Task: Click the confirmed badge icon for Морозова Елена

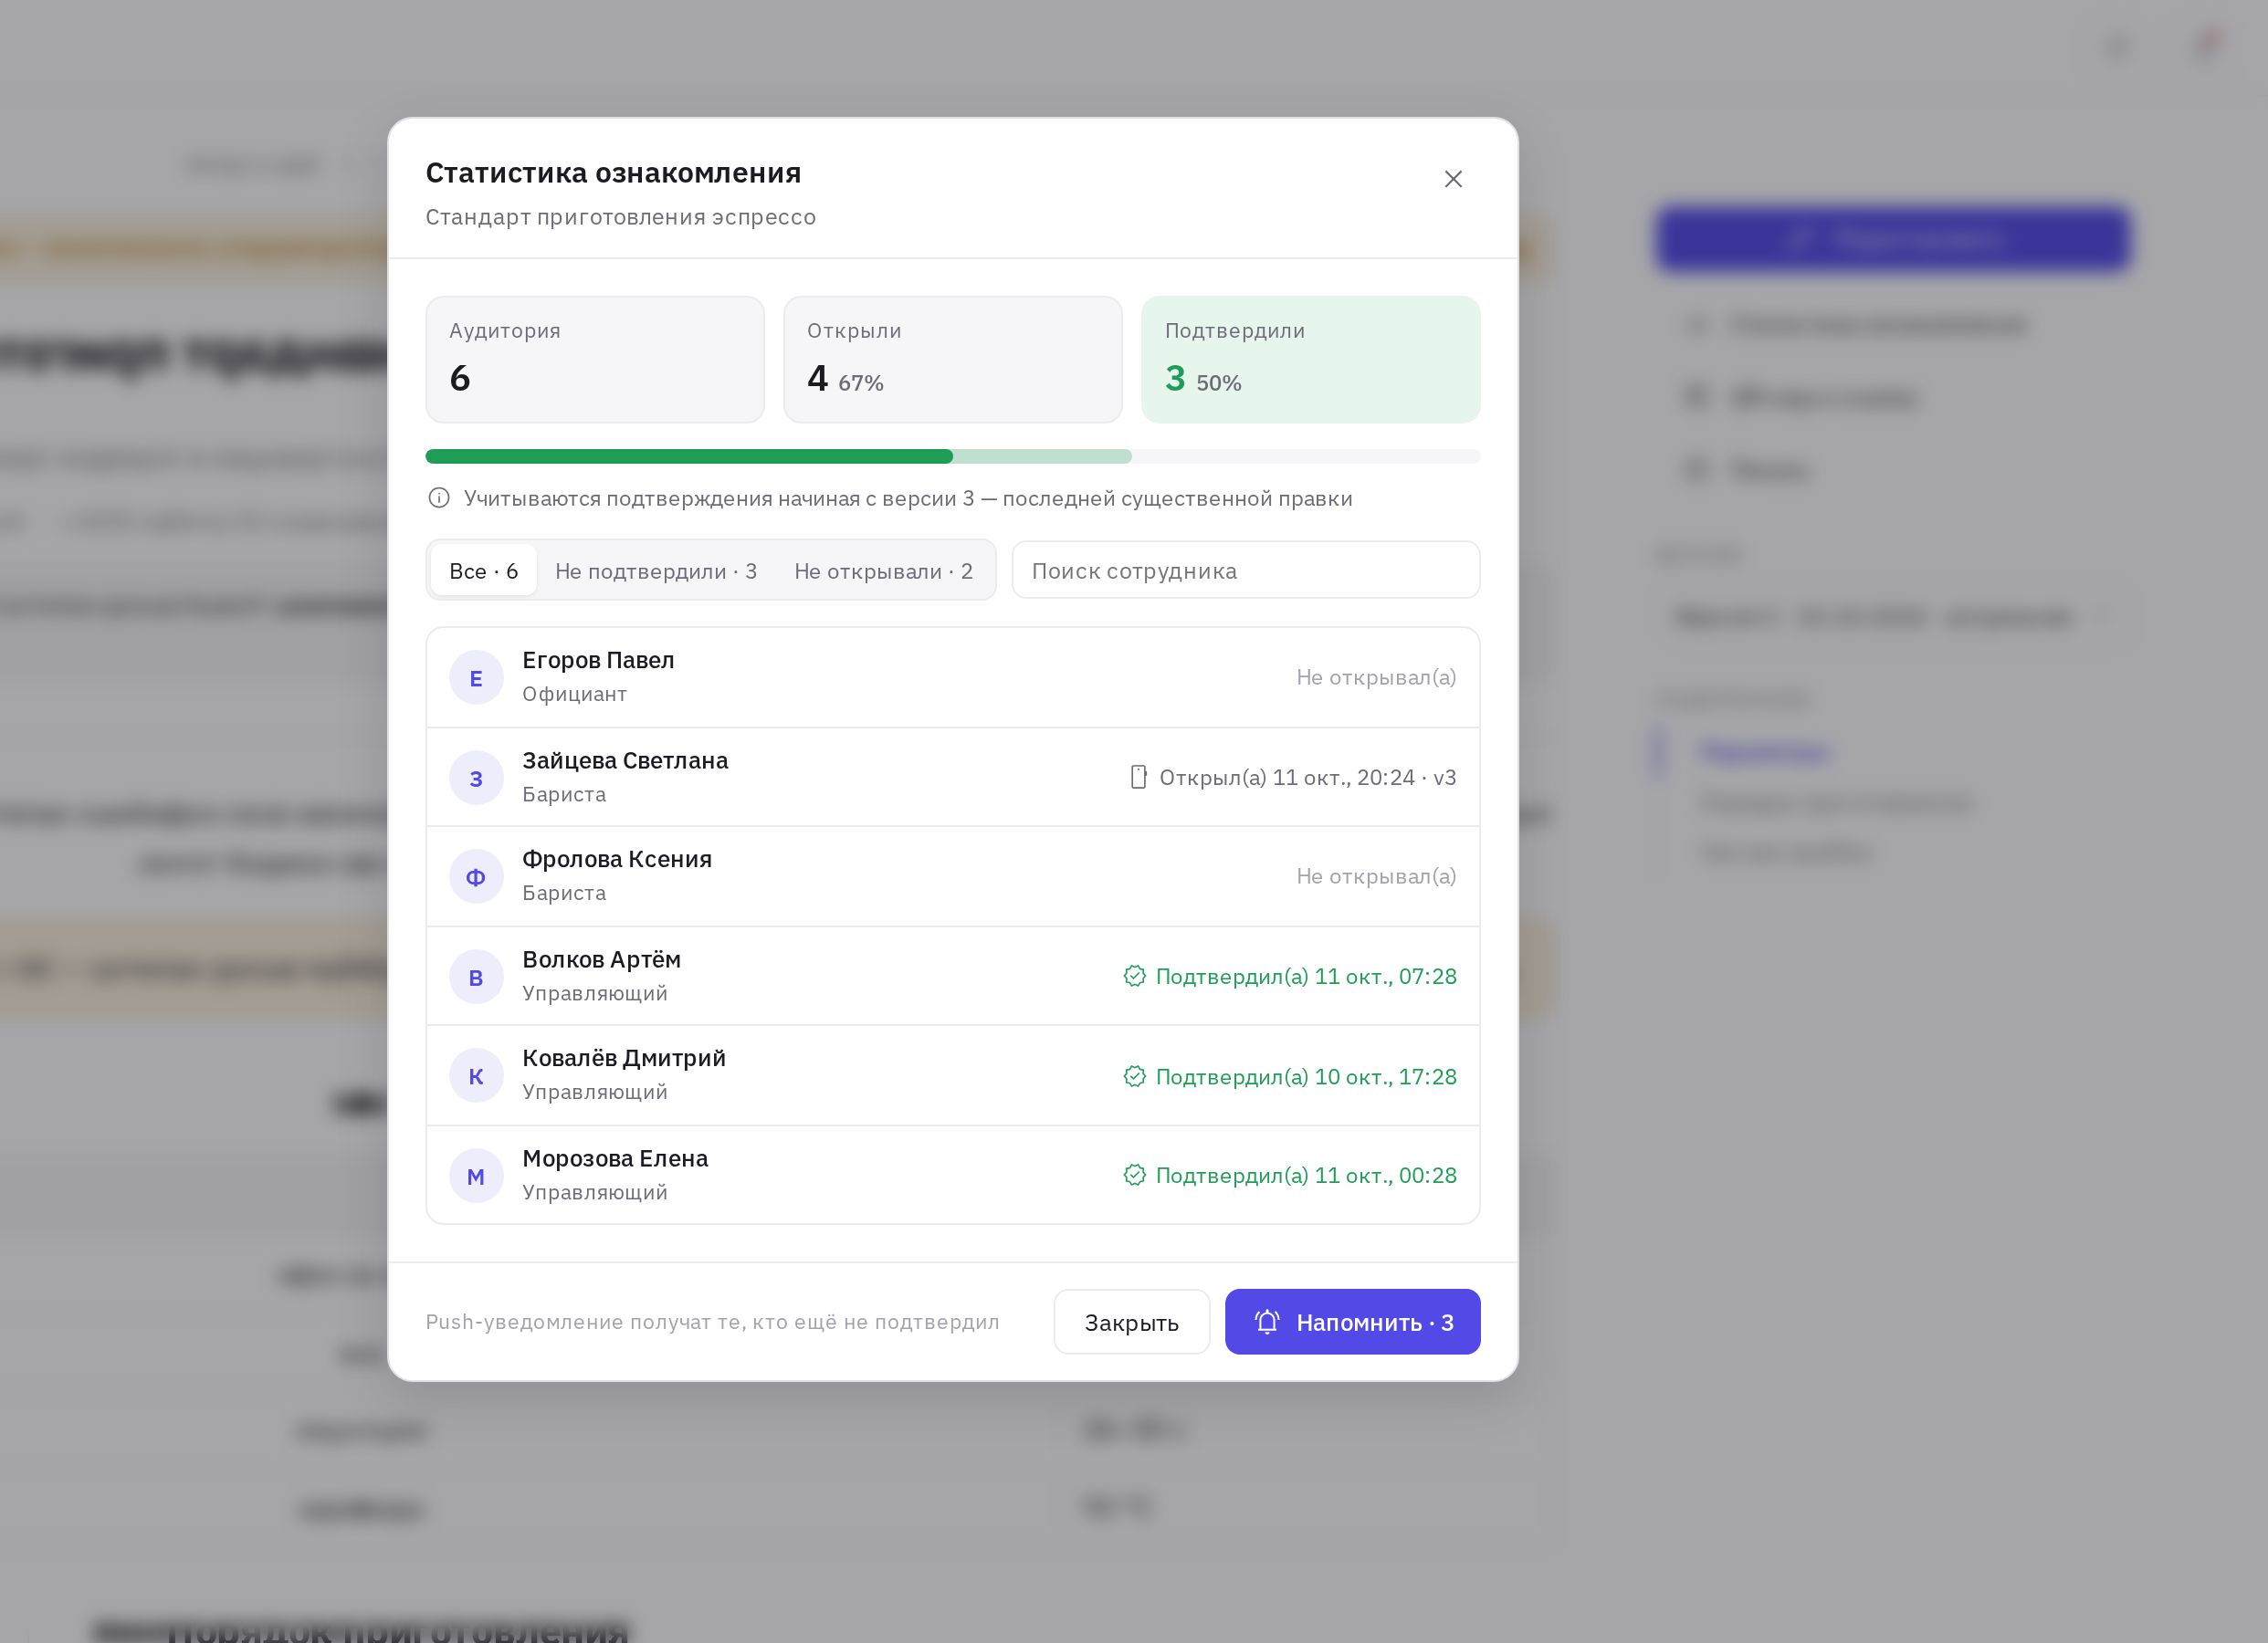Action: point(1134,1175)
